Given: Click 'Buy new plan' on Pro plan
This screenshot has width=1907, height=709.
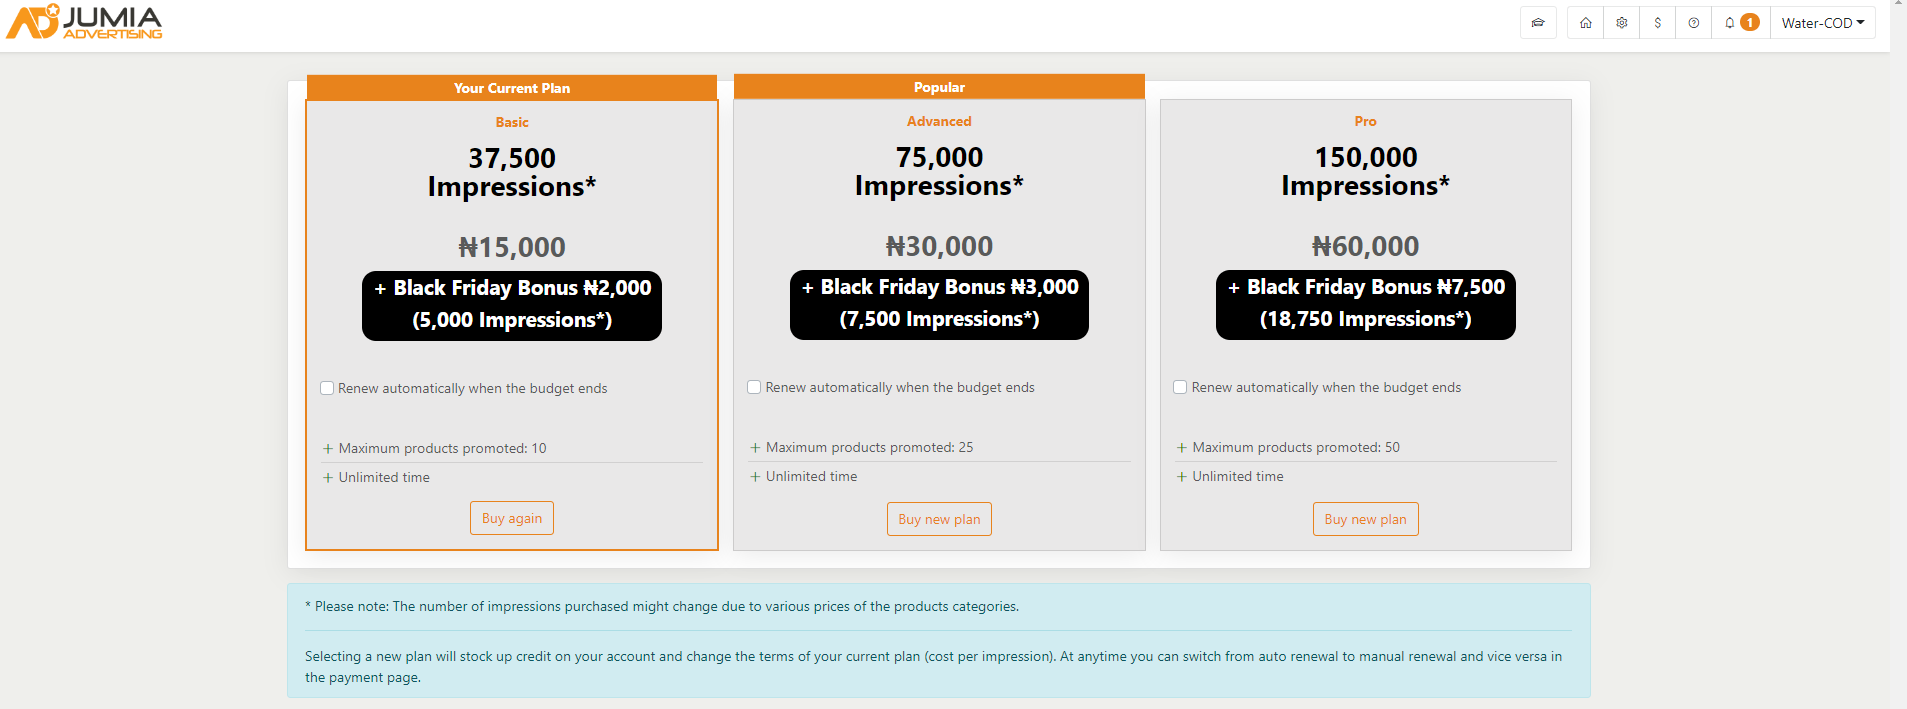Looking at the screenshot, I should point(1365,519).
